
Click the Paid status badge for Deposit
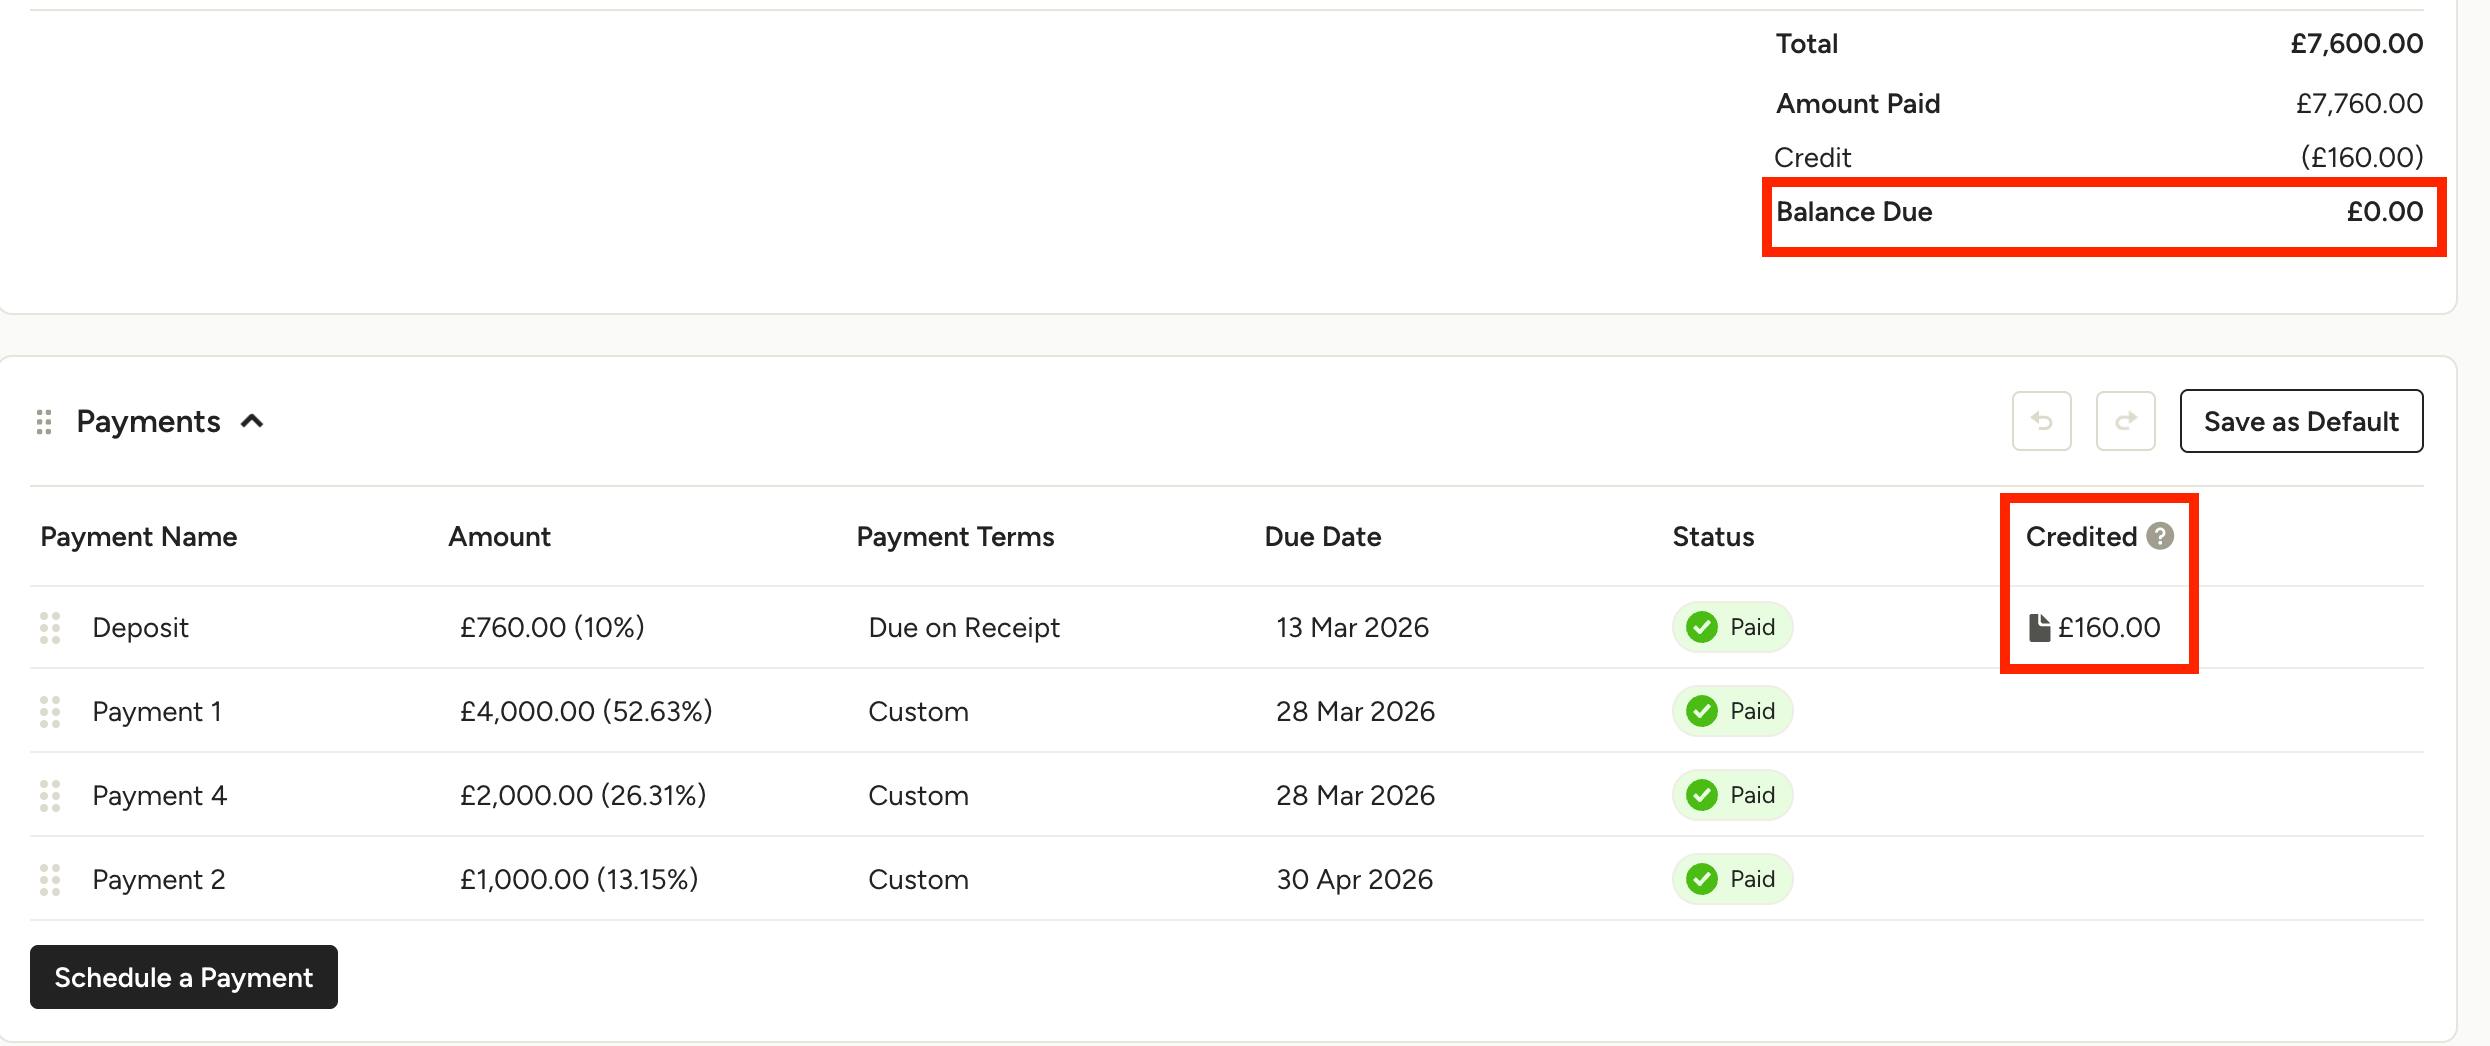1732,627
